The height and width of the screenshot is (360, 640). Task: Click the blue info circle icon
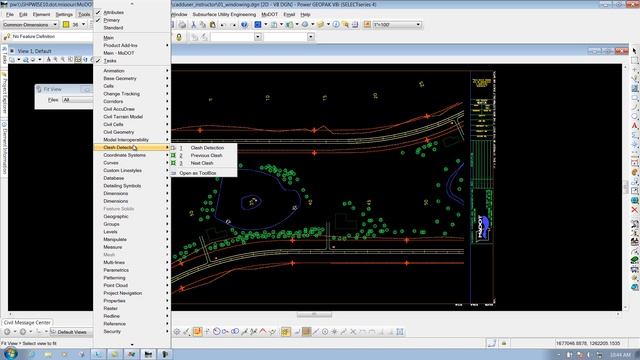click(336, 24)
